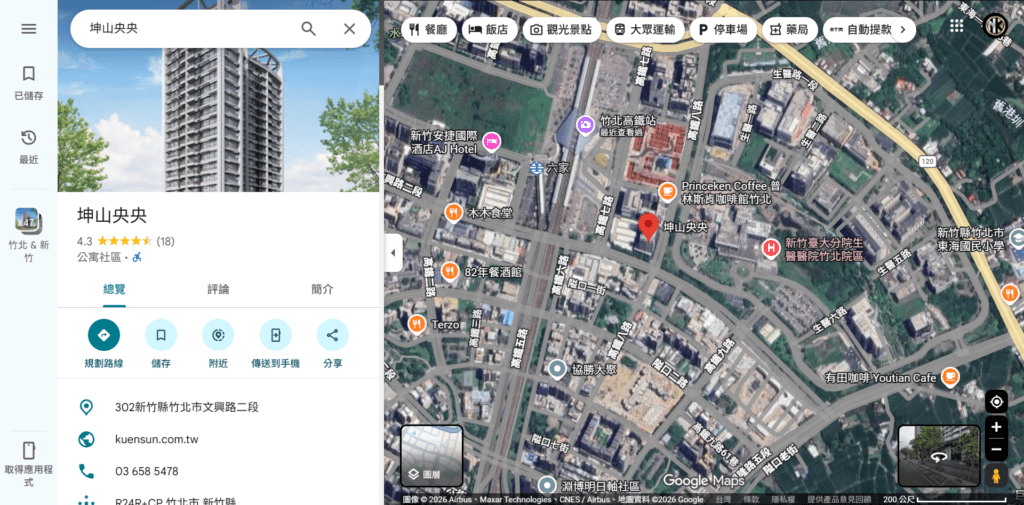Click the 協勝大聚 map marker
Image resolution: width=1024 pixels, height=505 pixels.
click(x=556, y=369)
